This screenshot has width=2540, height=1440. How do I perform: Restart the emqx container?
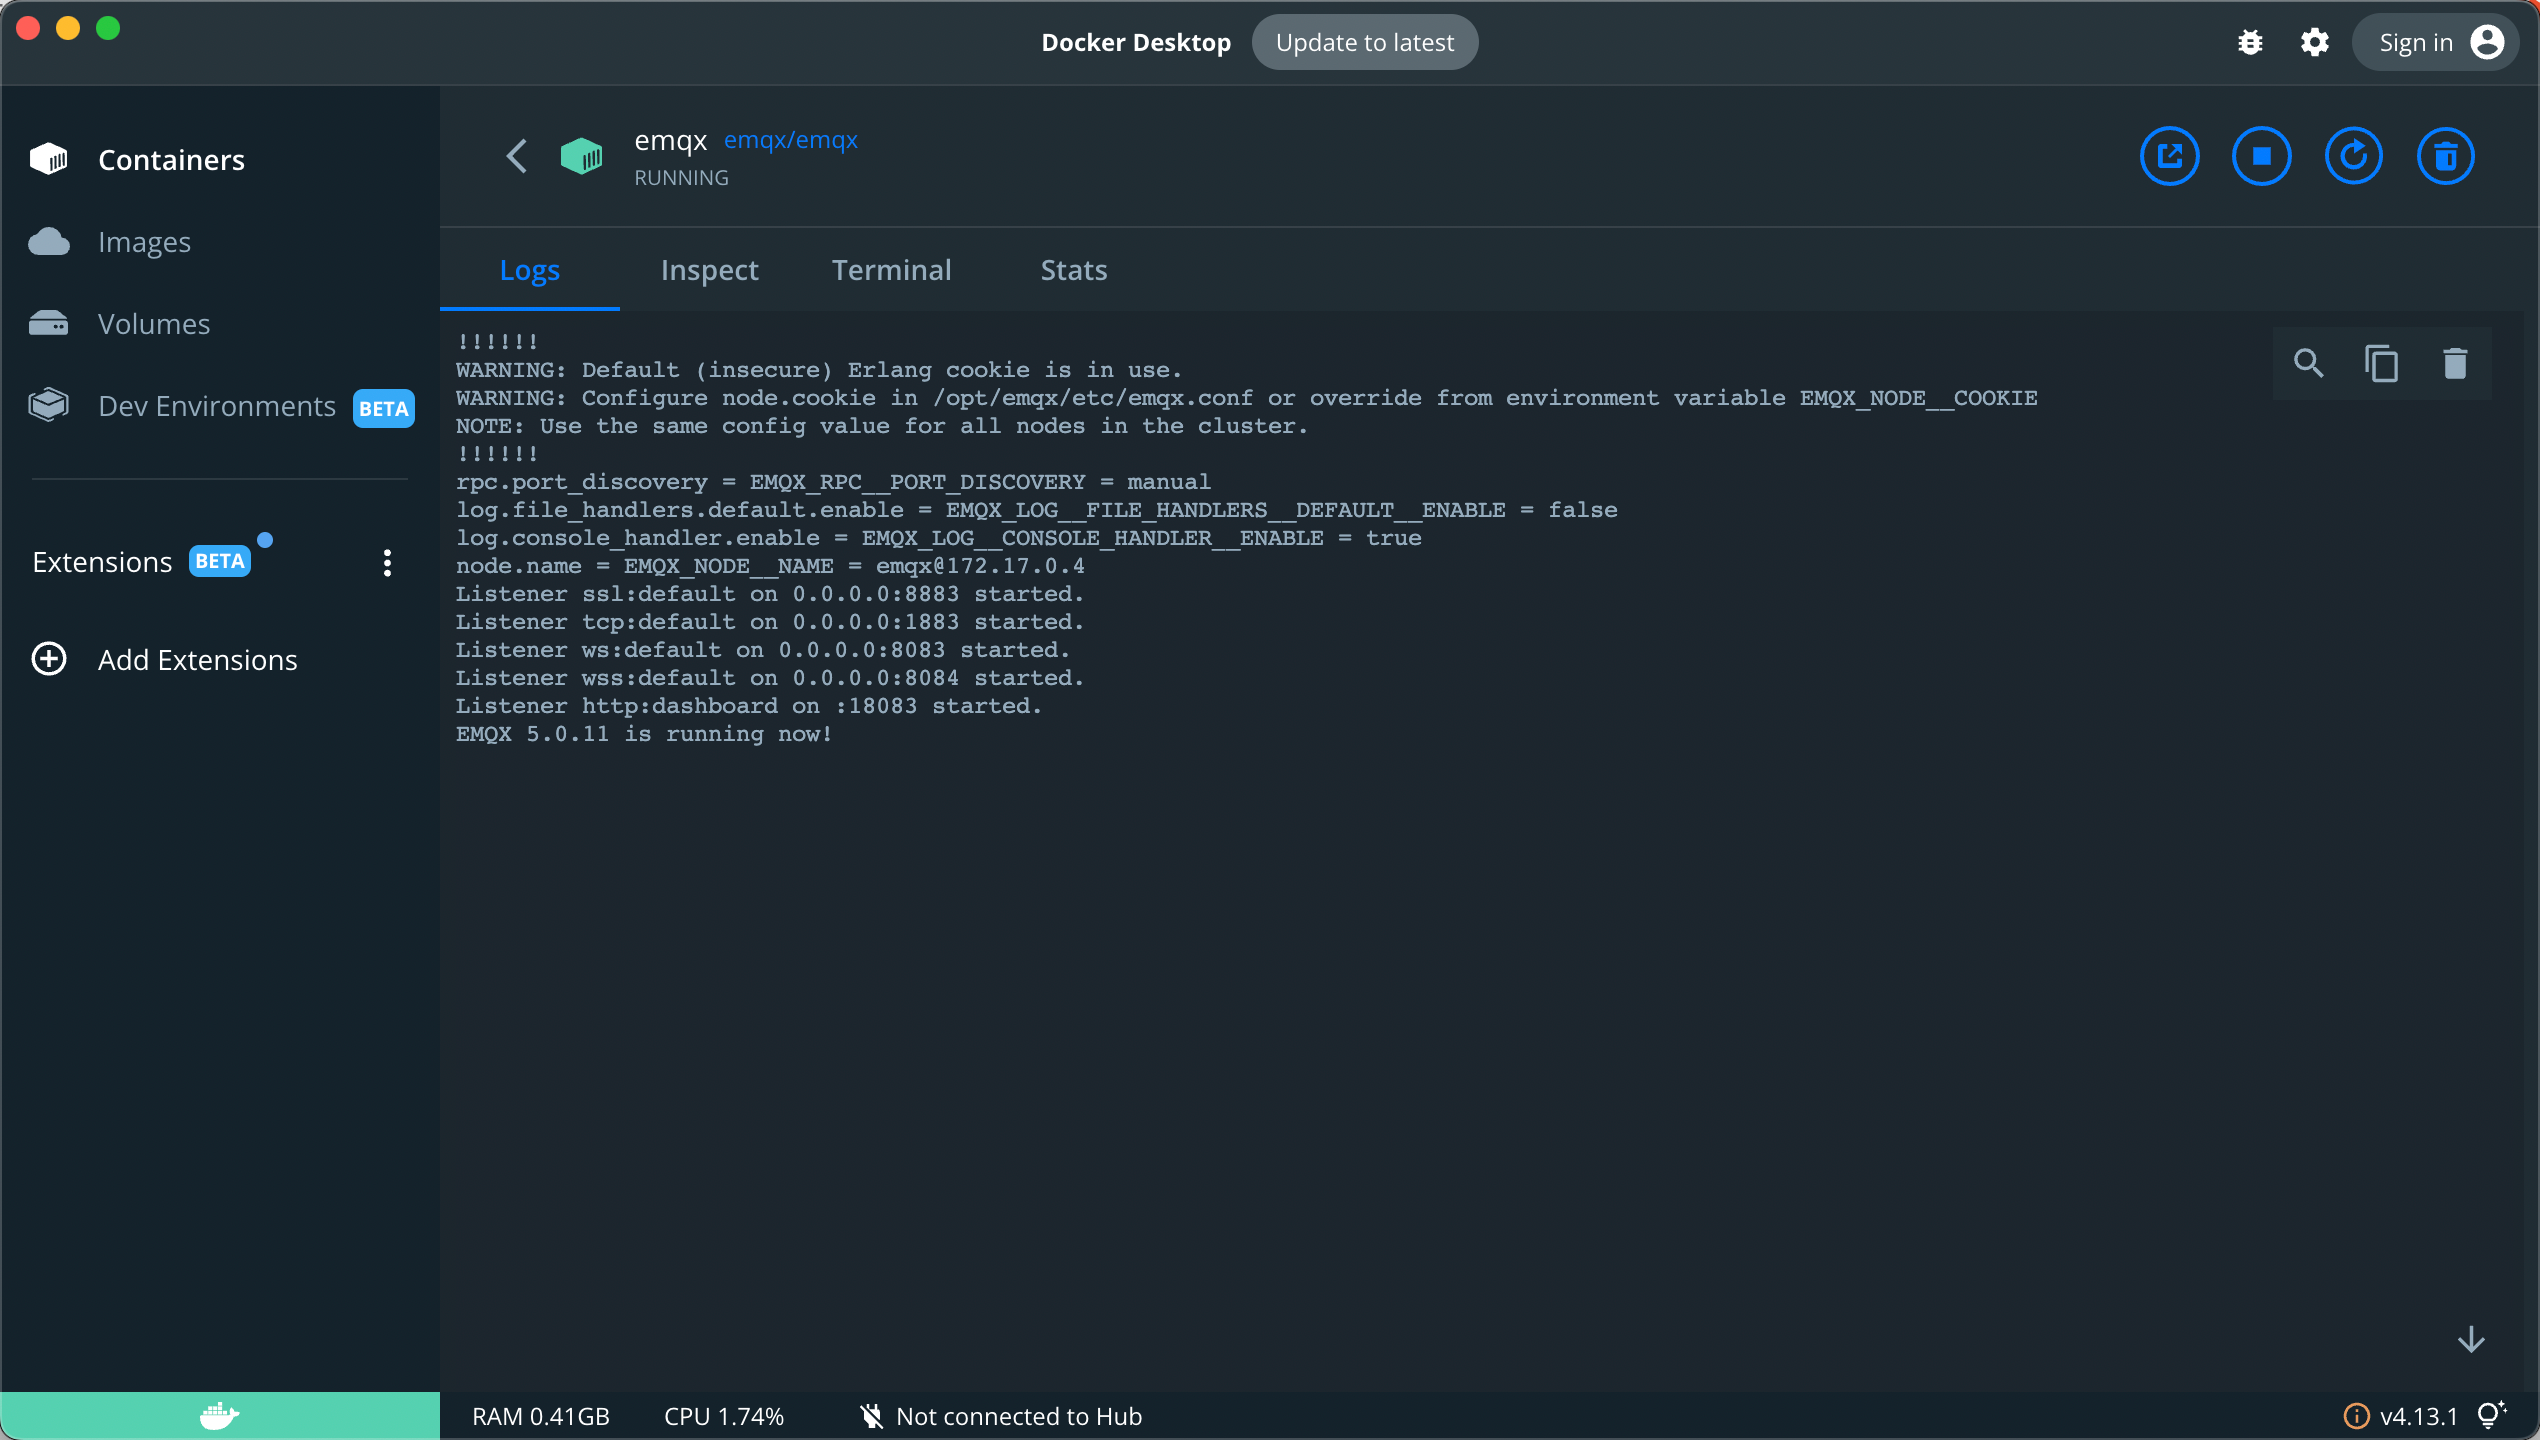pos(2354,155)
